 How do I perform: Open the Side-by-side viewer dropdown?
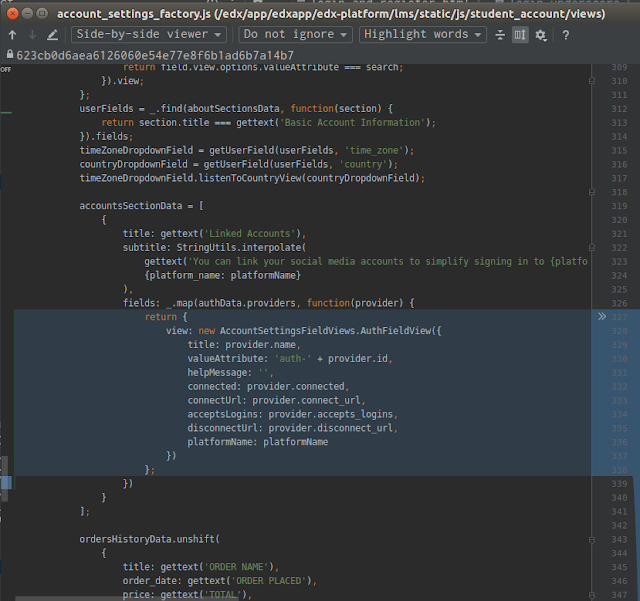149,34
